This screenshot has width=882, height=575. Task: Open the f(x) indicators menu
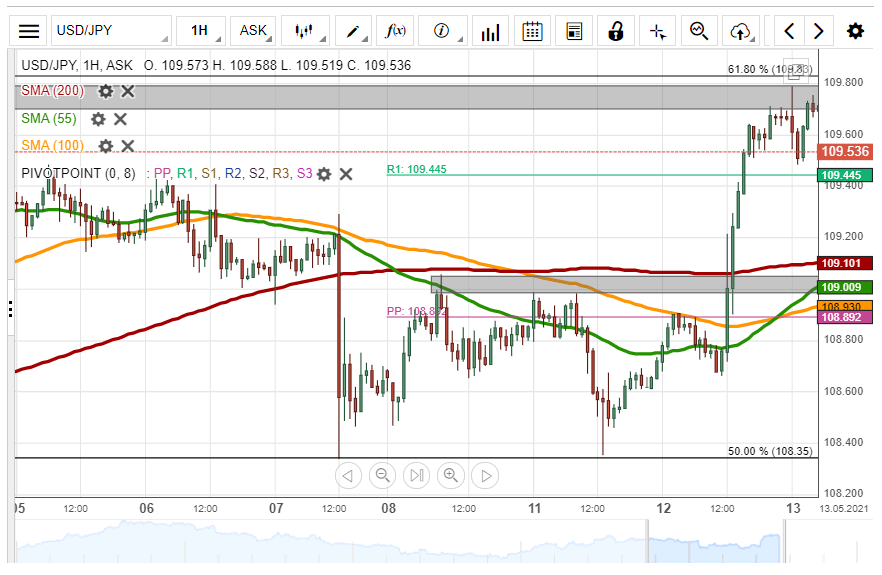397,31
